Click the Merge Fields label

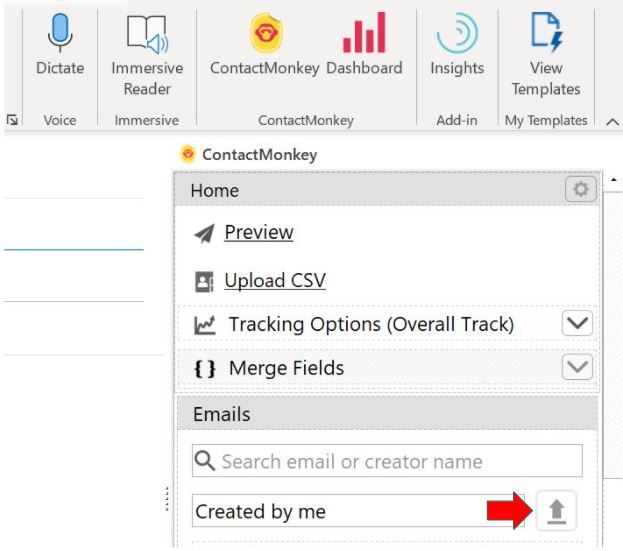286,368
